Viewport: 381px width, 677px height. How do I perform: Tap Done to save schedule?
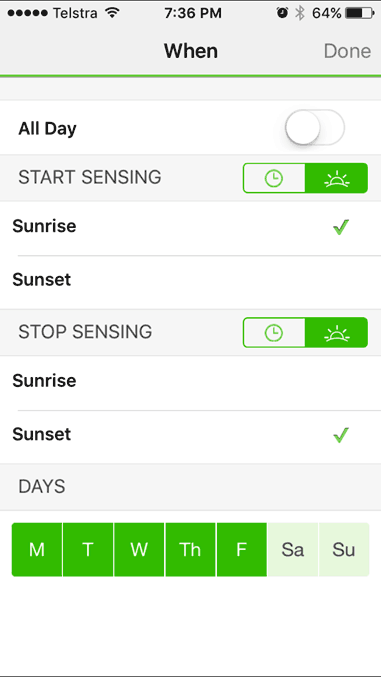(347, 51)
